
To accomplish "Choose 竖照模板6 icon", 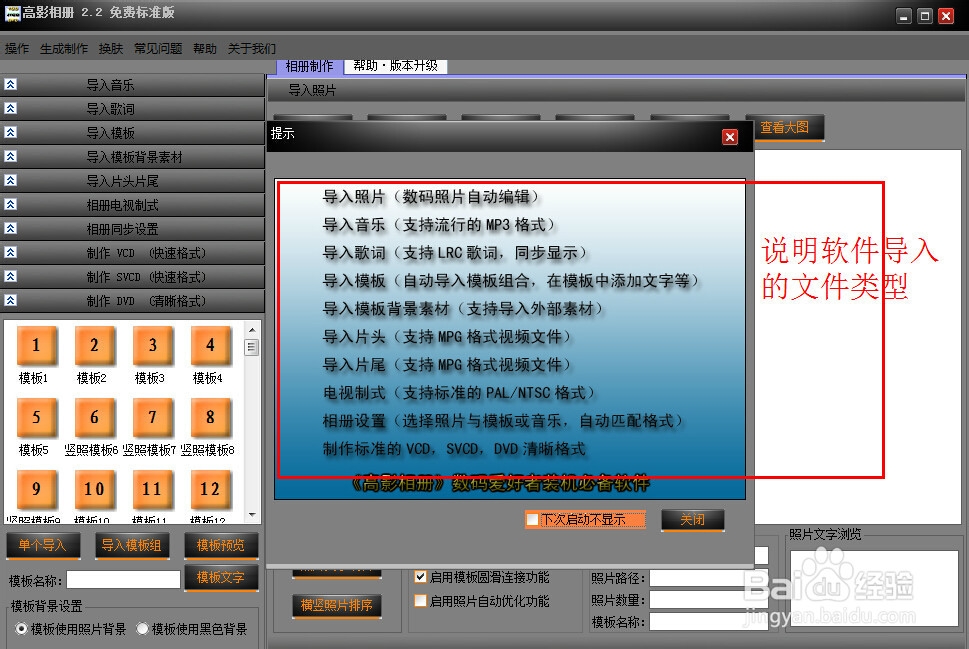I will point(93,417).
